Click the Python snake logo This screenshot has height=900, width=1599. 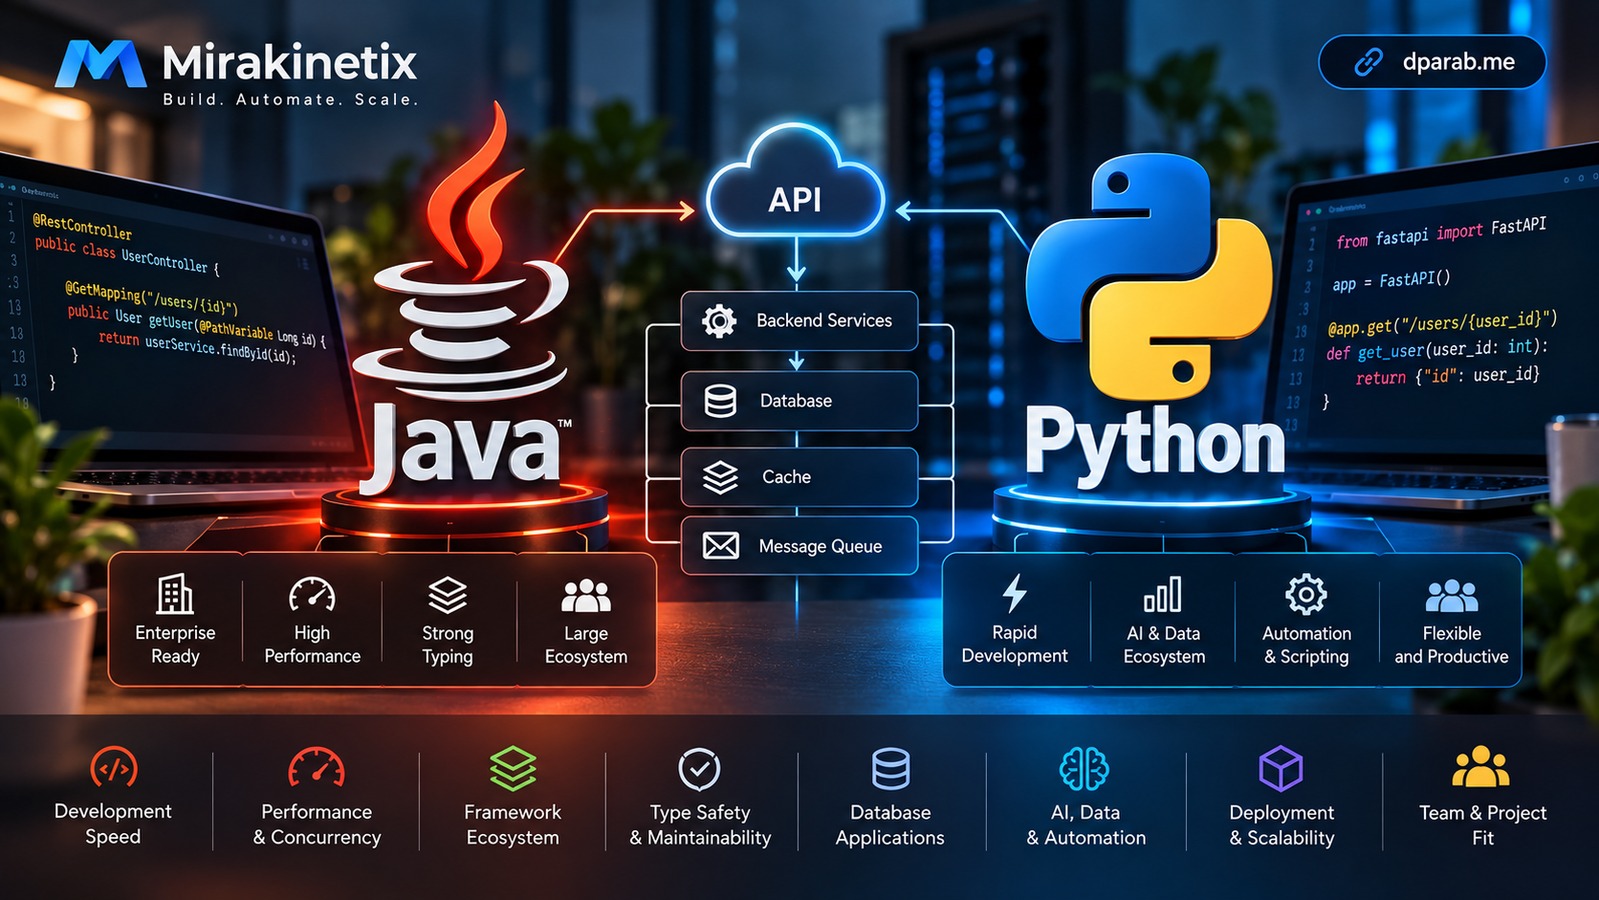point(1150,277)
